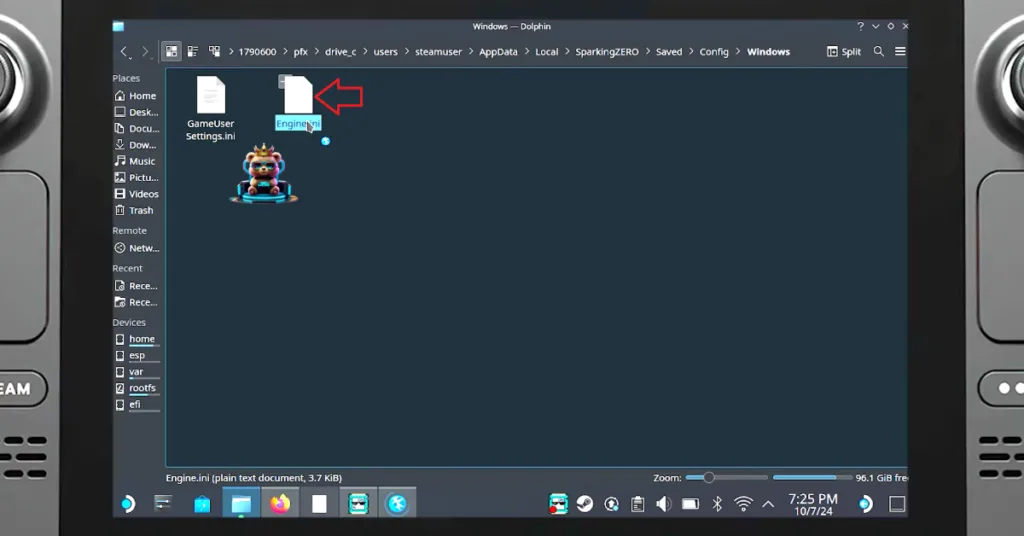Open the volume control in tray
The width and height of the screenshot is (1024, 536).
click(664, 504)
